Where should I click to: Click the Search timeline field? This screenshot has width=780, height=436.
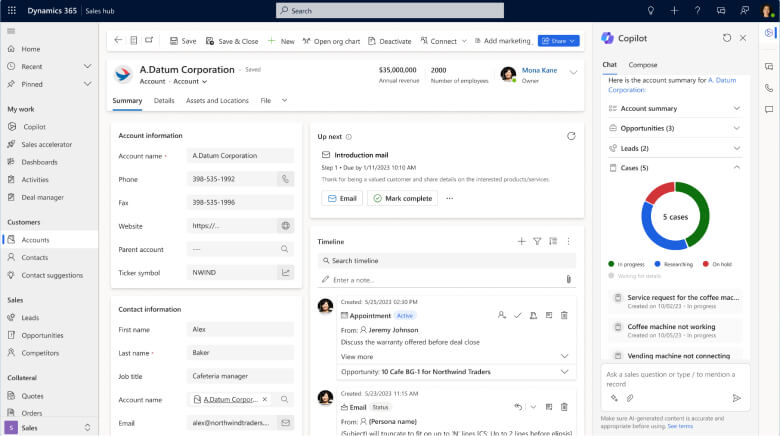click(445, 261)
